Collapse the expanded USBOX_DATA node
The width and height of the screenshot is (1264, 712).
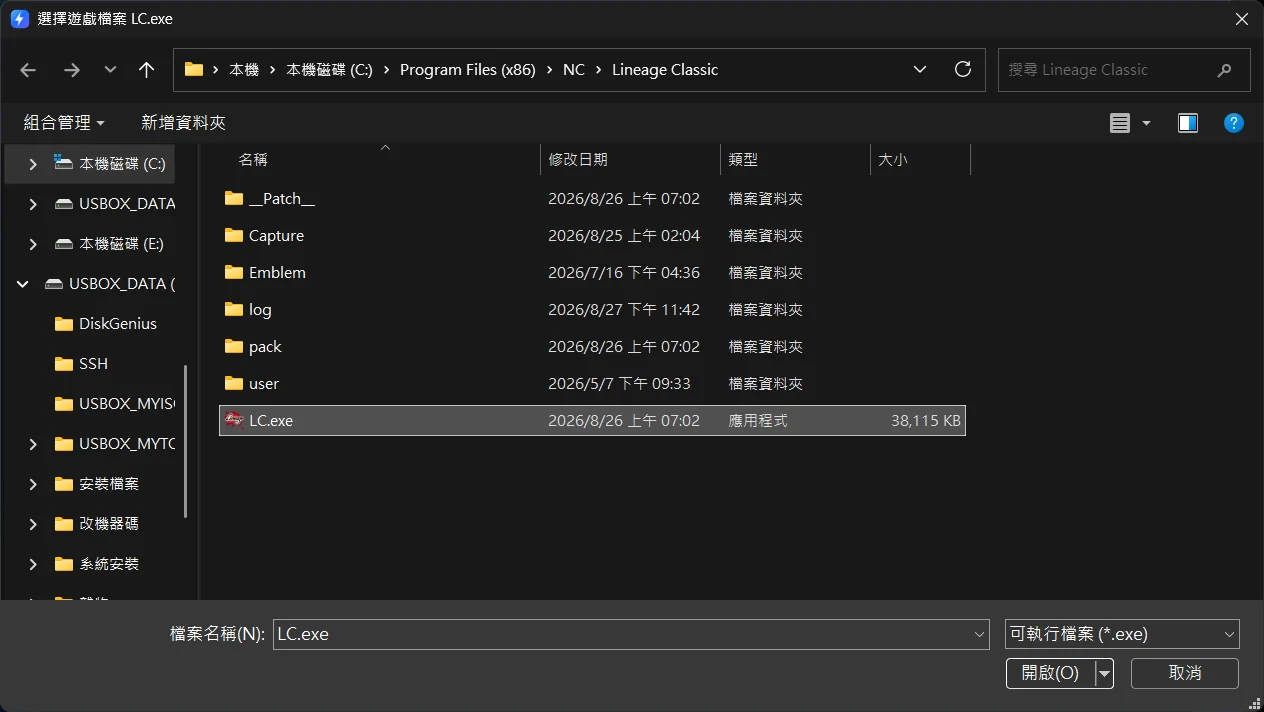tap(23, 284)
